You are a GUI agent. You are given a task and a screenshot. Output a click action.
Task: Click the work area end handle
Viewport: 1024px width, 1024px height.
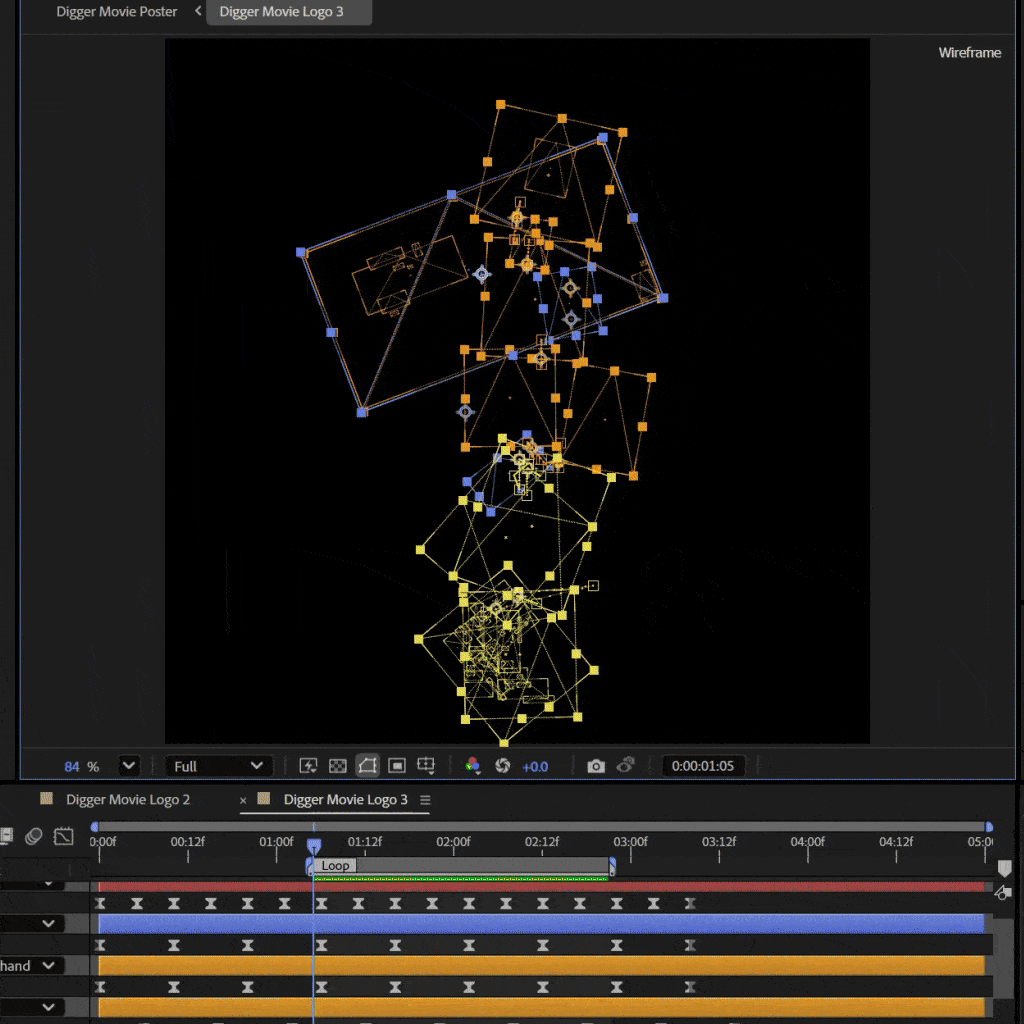612,867
